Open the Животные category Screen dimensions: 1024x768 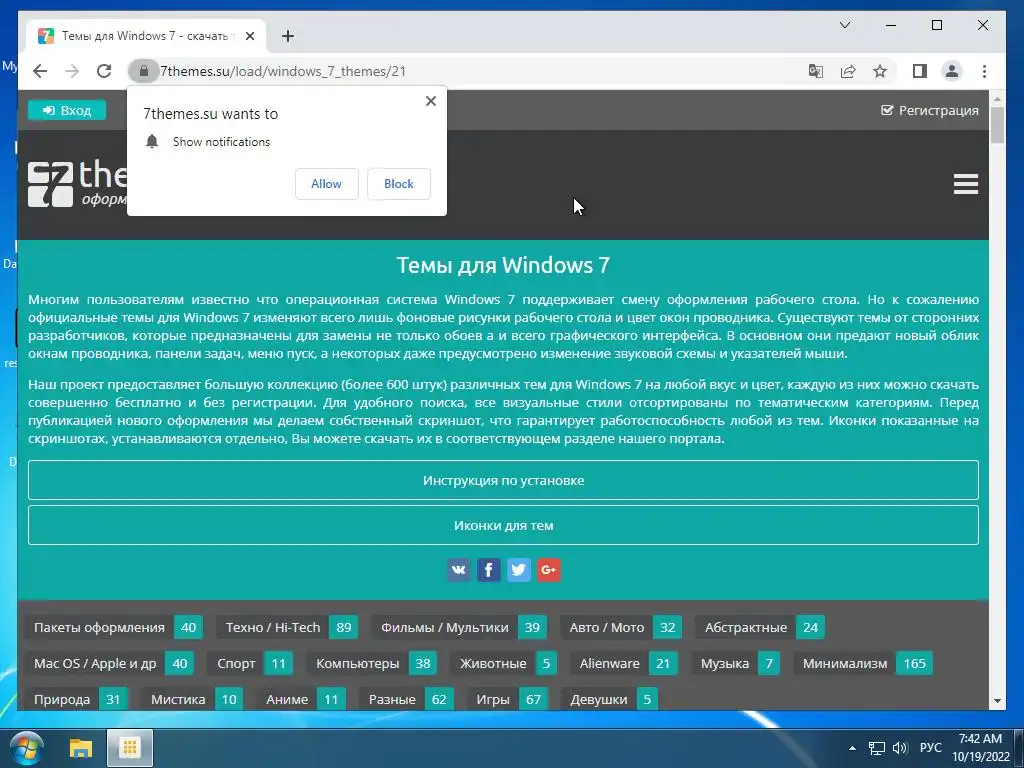[504, 663]
